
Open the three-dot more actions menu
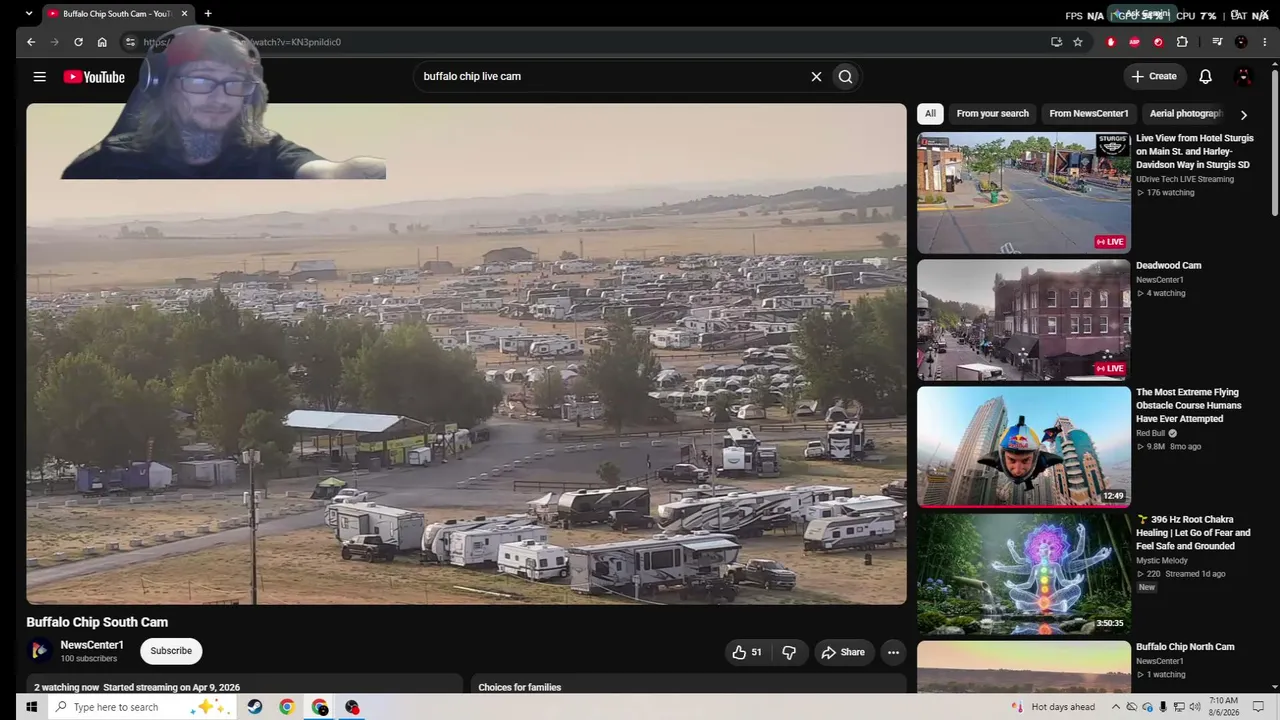pos(893,652)
